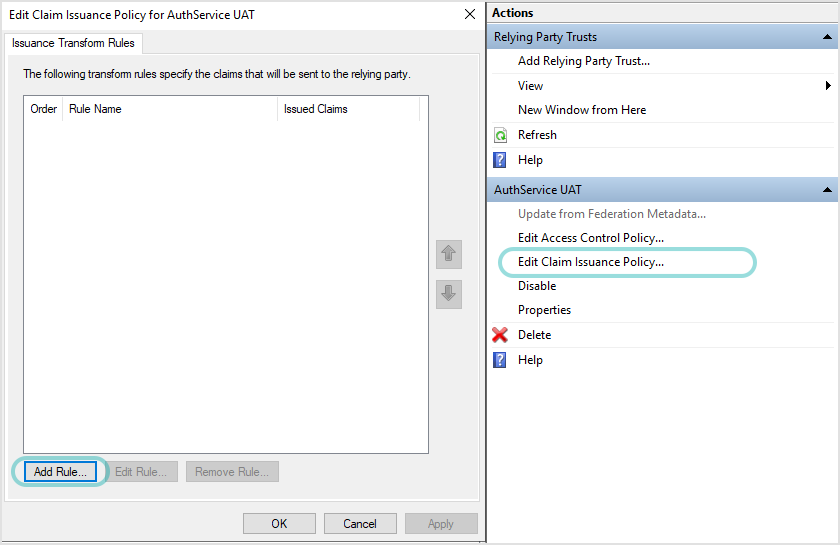Image resolution: width=840 pixels, height=545 pixels.
Task: Click the Remove Rule... button
Action: point(232,472)
